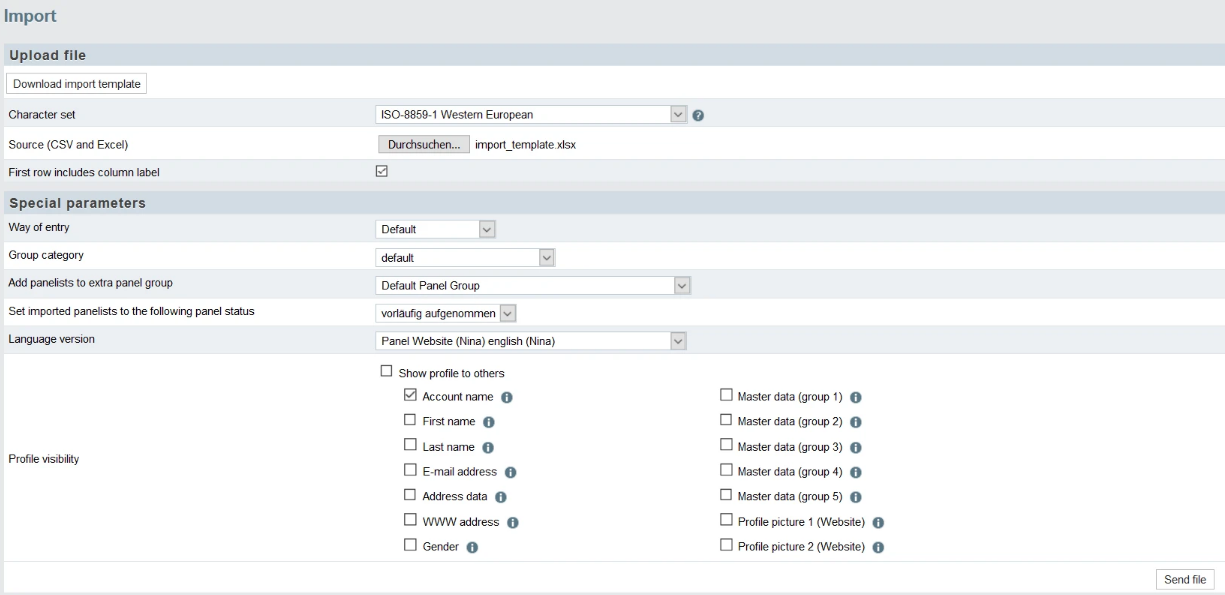Uncheck First row includes column label
1225x595 pixels.
pos(381,171)
